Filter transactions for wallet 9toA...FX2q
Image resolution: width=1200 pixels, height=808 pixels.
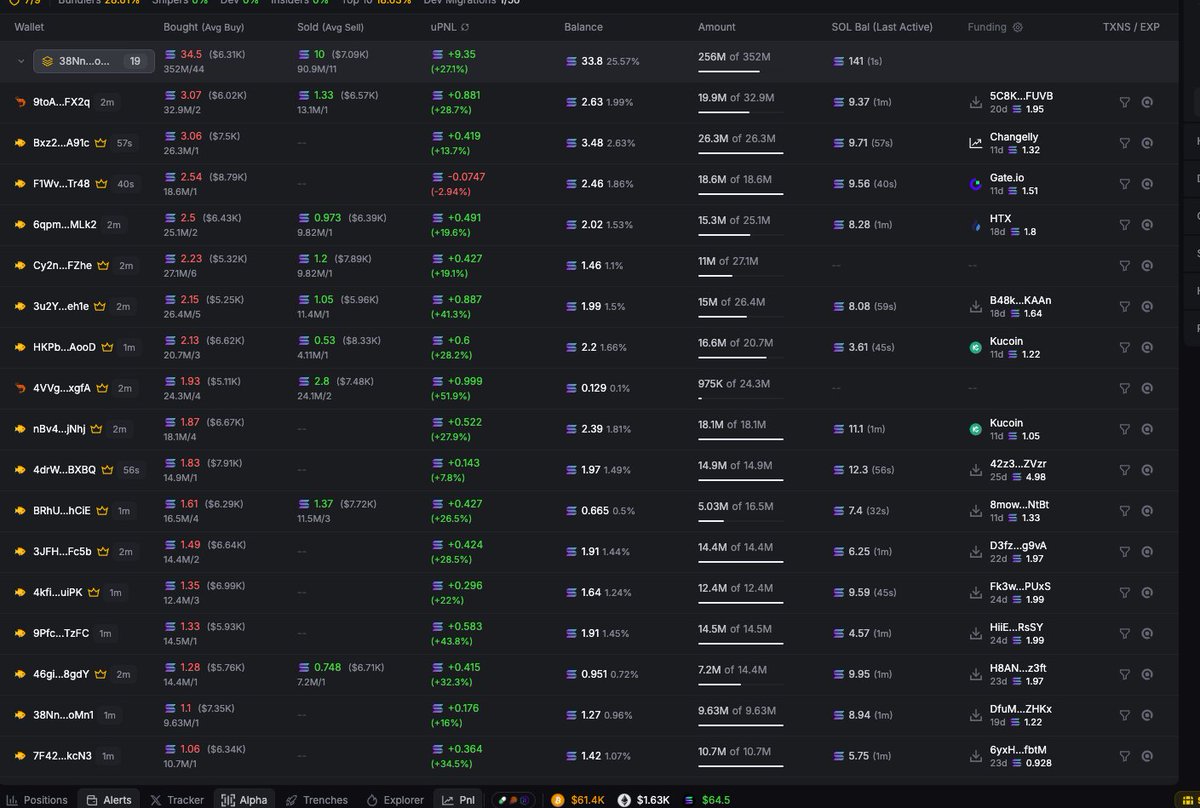[x=1124, y=102]
